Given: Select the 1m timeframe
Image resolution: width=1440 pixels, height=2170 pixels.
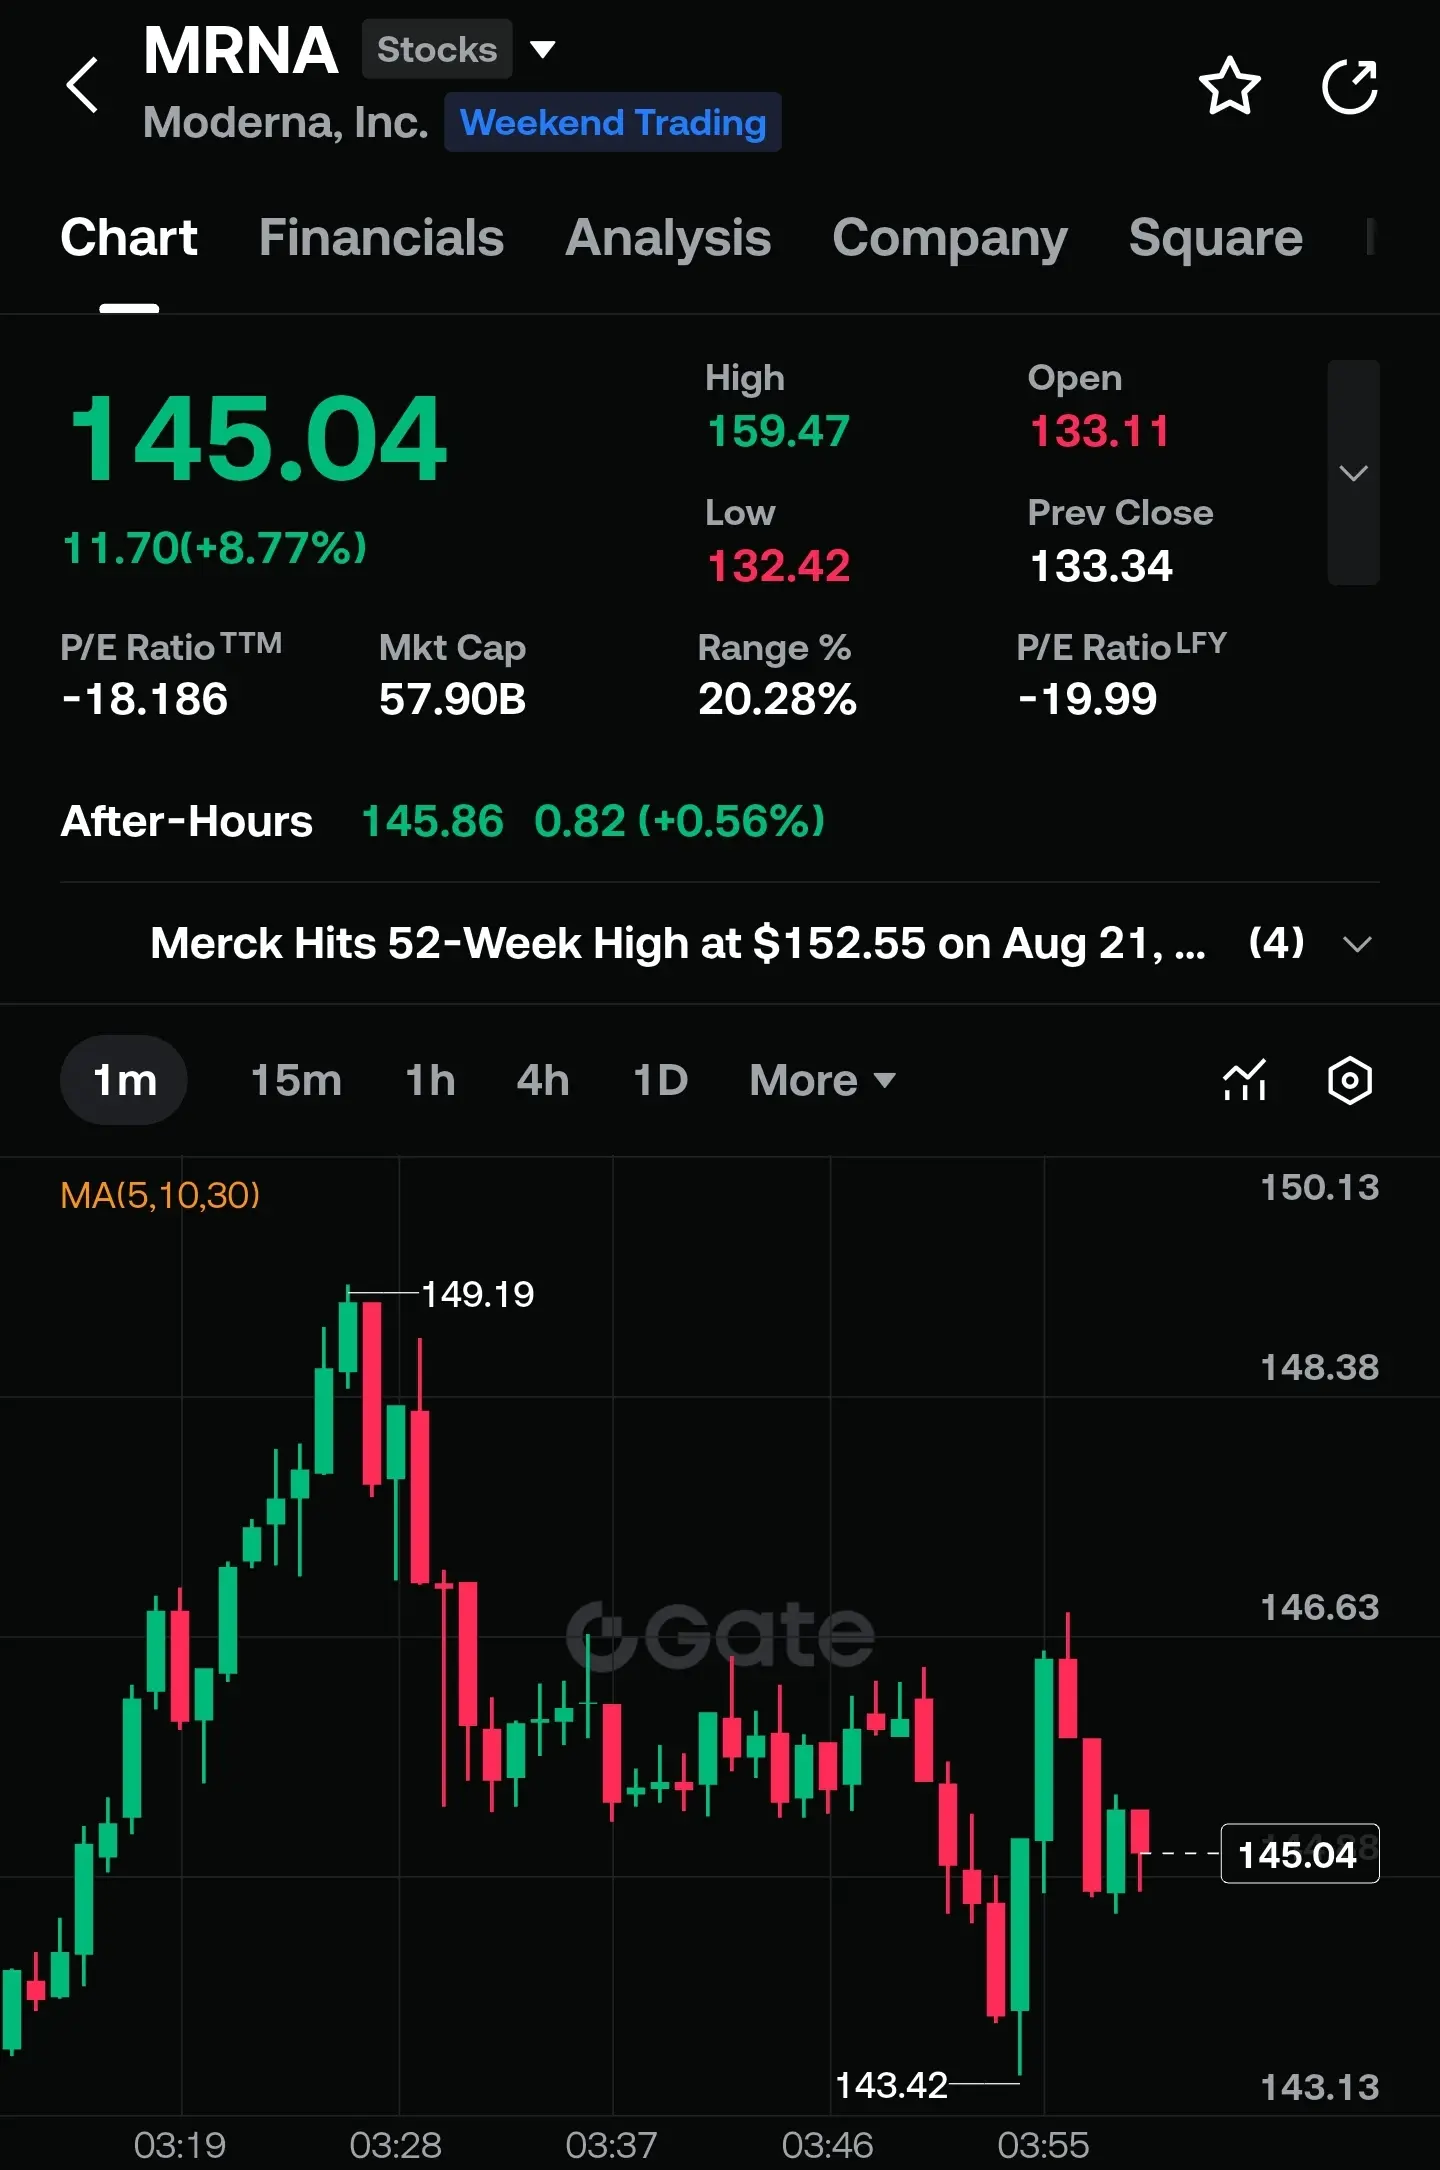Looking at the screenshot, I should (124, 1080).
